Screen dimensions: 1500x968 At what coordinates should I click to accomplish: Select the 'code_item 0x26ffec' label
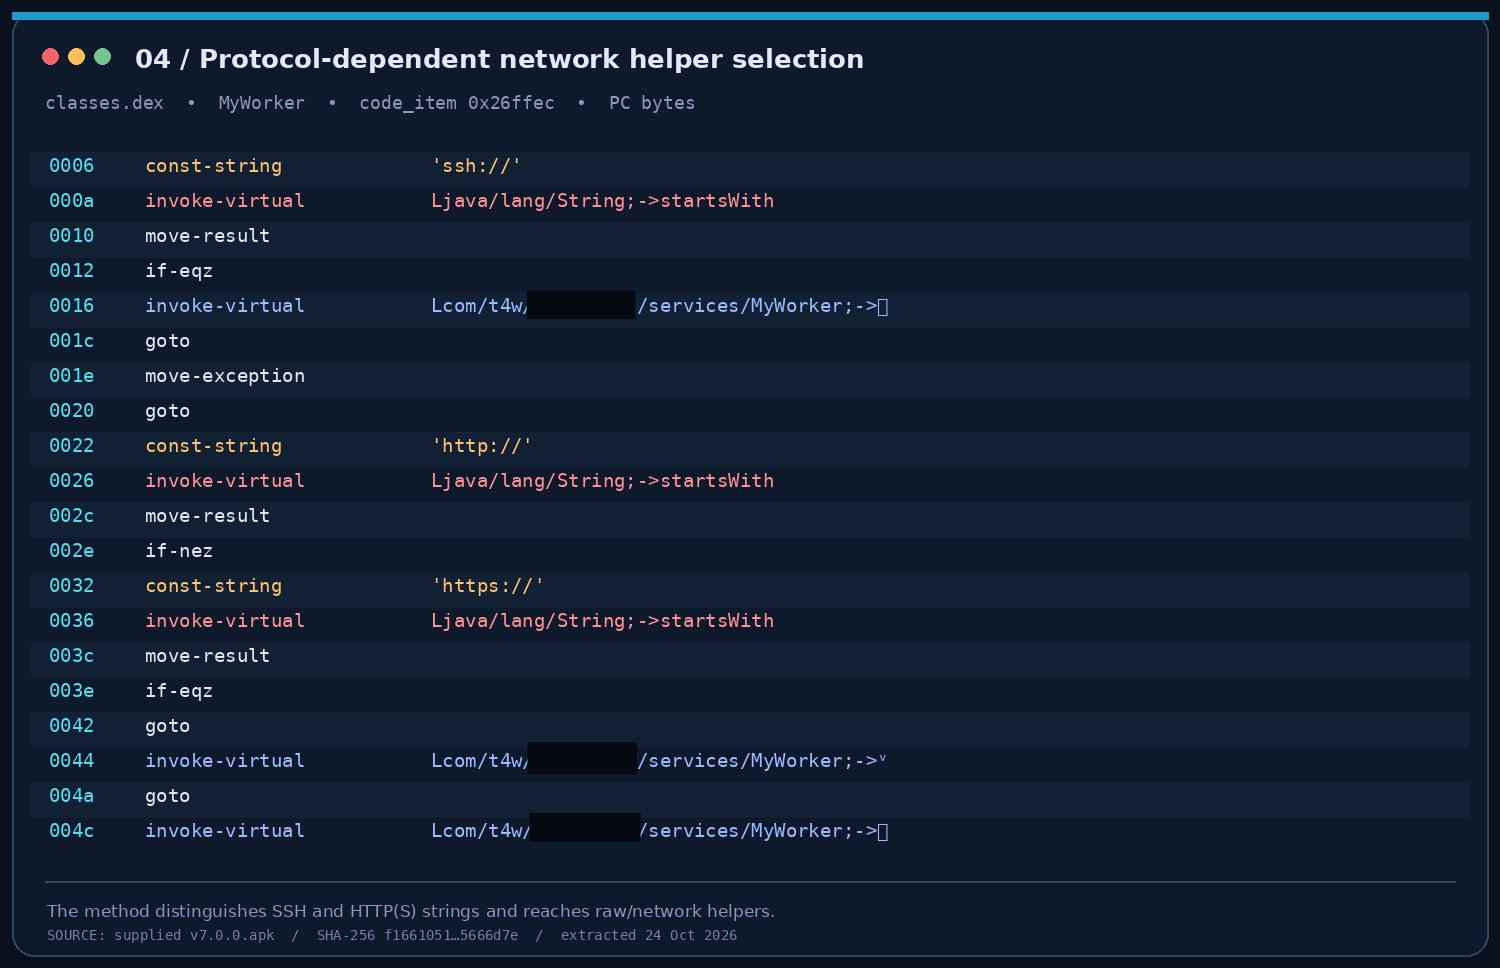[456, 103]
